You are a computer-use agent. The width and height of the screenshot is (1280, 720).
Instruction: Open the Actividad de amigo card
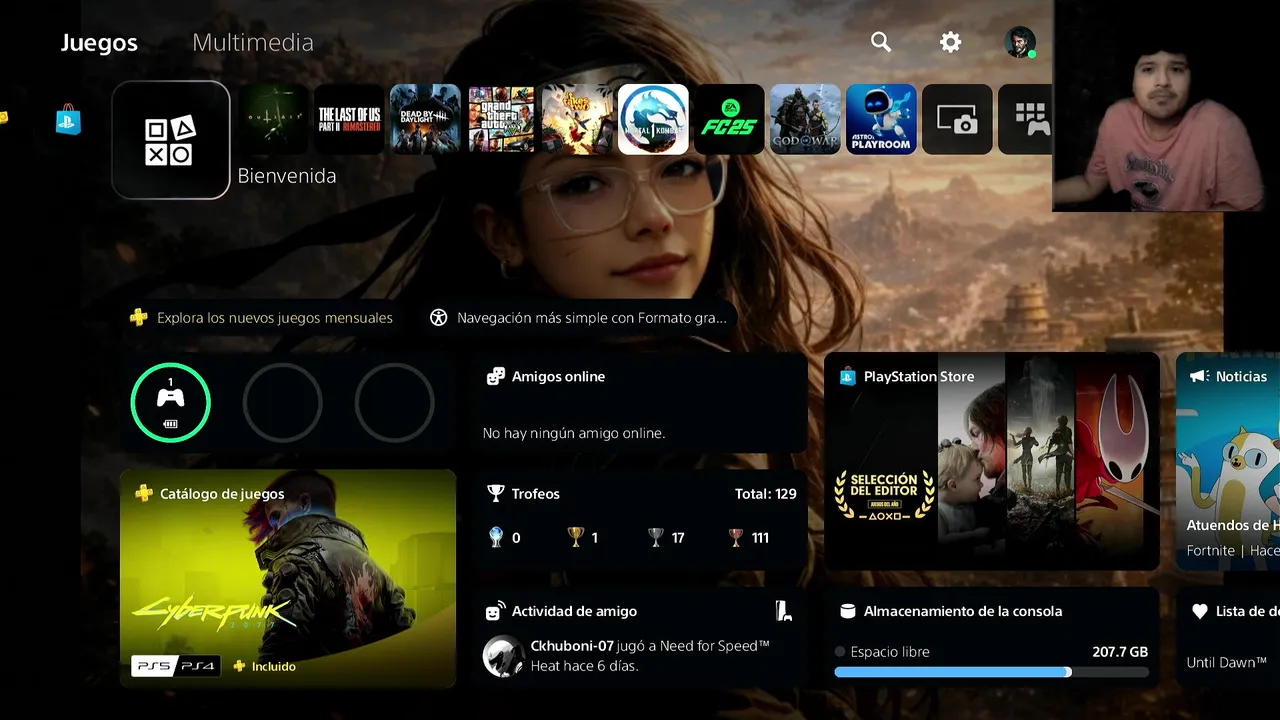(640, 638)
